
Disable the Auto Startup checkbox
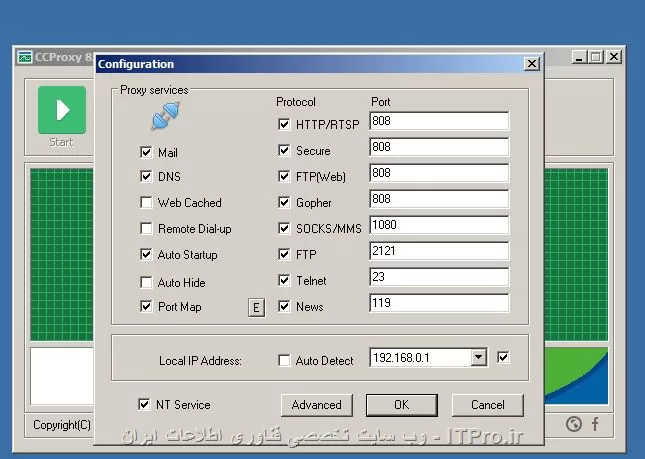click(146, 255)
